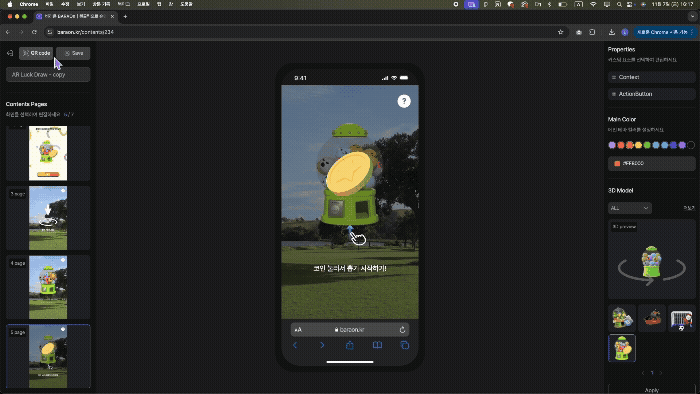Screen dimensions: 700x394
Task: Select the 3 page thumbnail
Action: [48, 218]
